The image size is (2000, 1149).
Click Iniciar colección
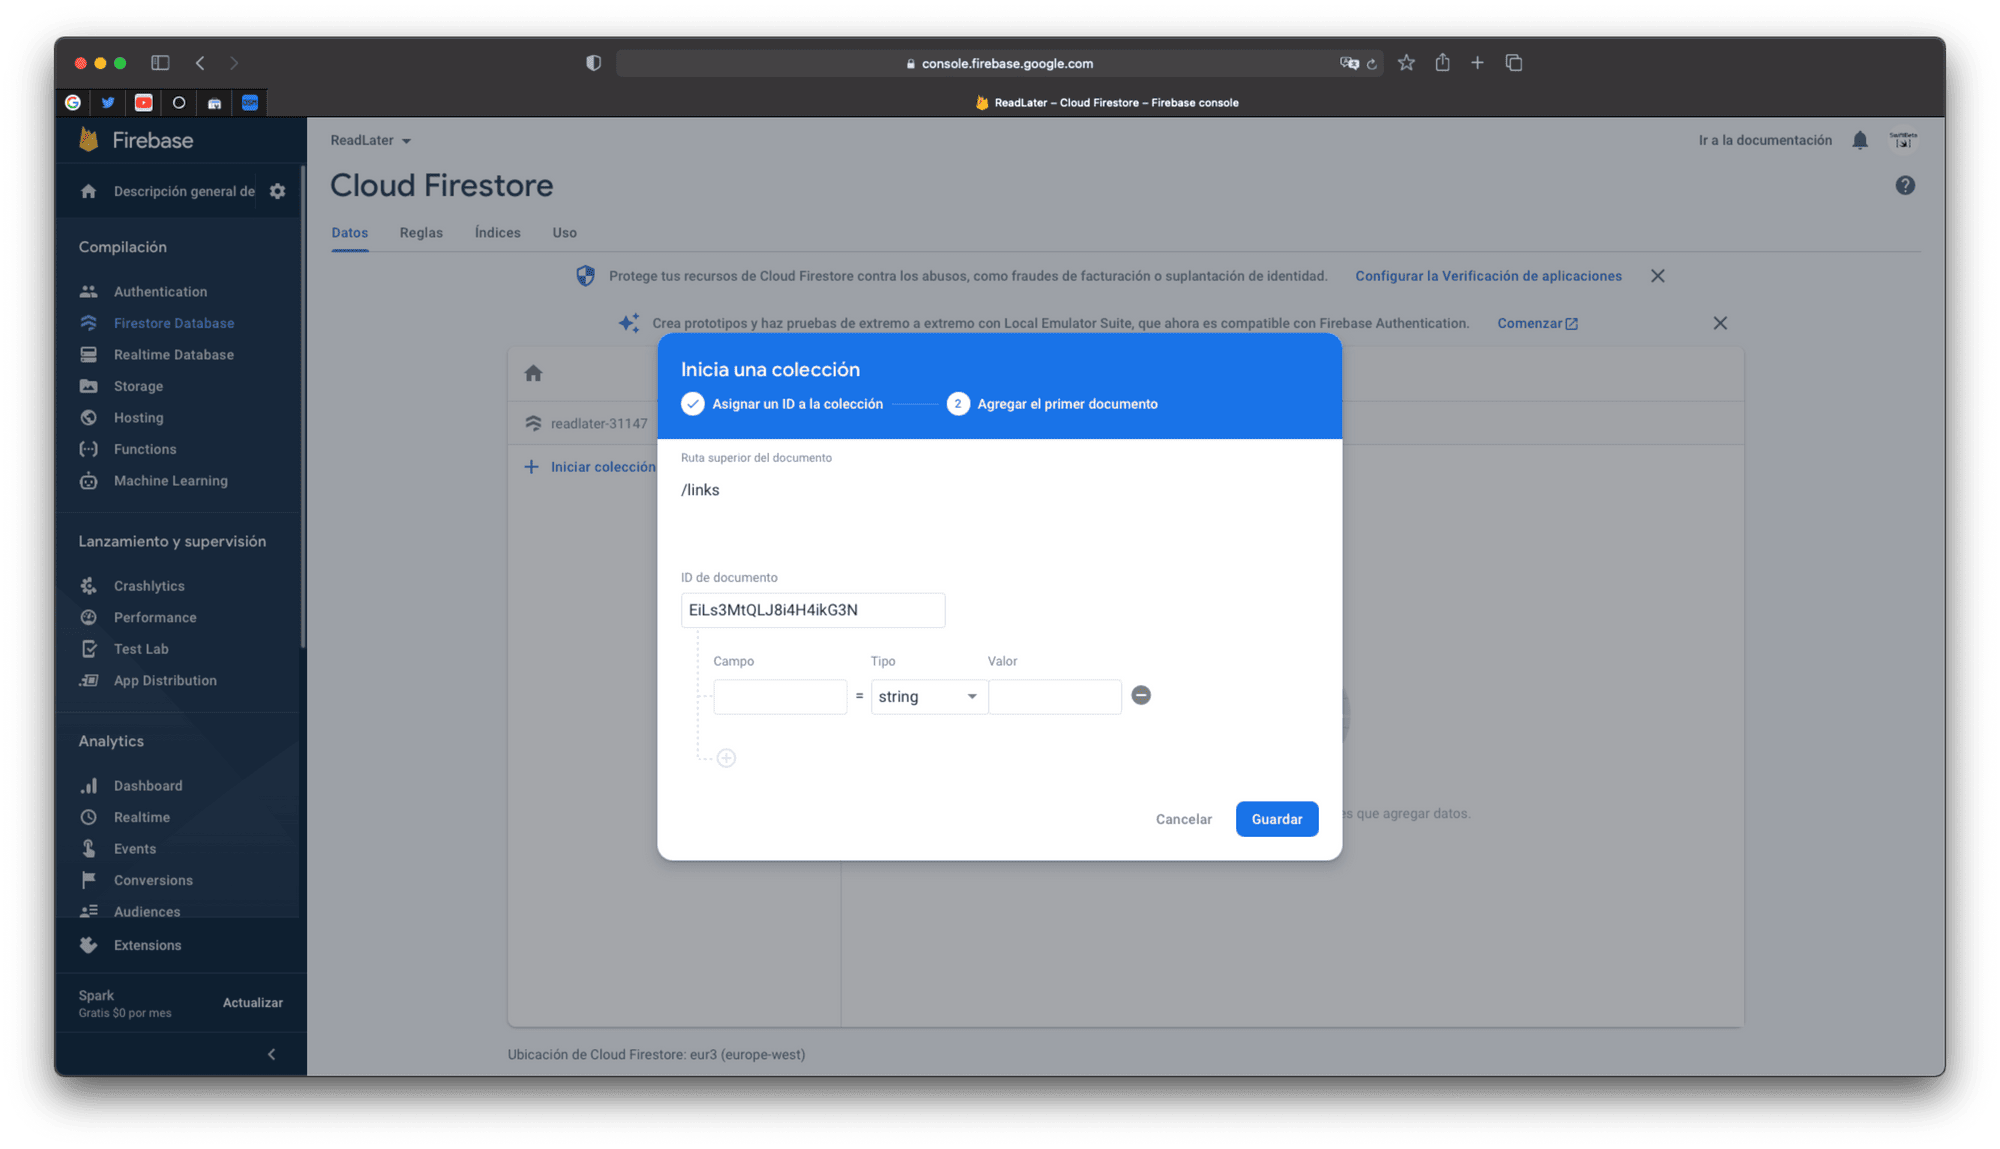[591, 467]
